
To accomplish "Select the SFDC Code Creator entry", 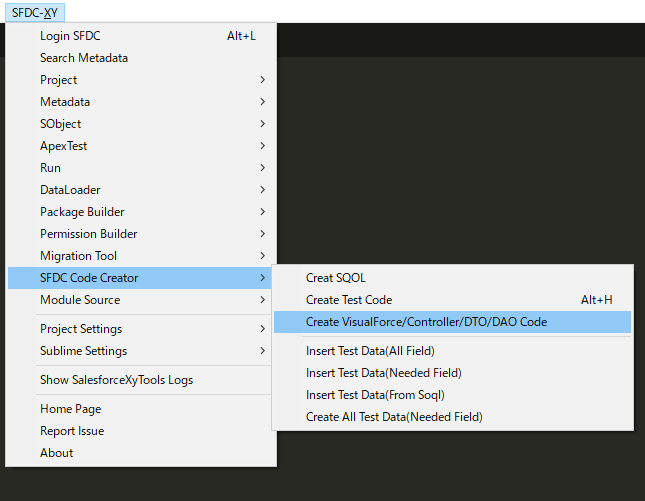I will point(140,278).
